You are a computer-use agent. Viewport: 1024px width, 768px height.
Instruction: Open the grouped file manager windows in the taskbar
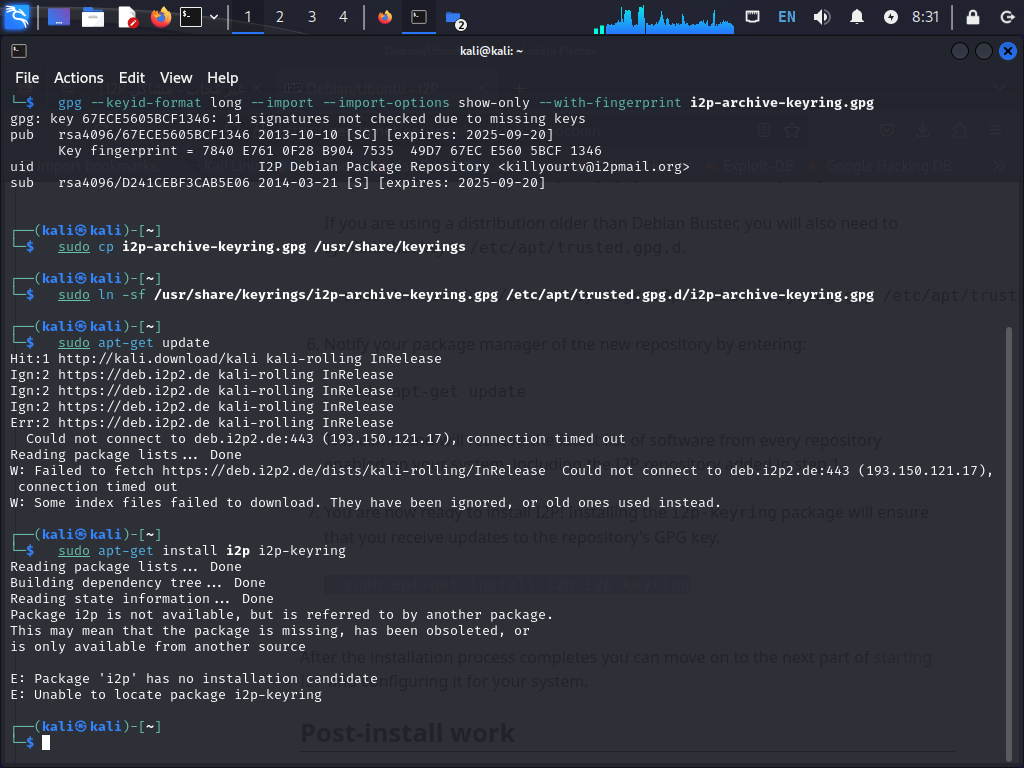[x=455, y=18]
